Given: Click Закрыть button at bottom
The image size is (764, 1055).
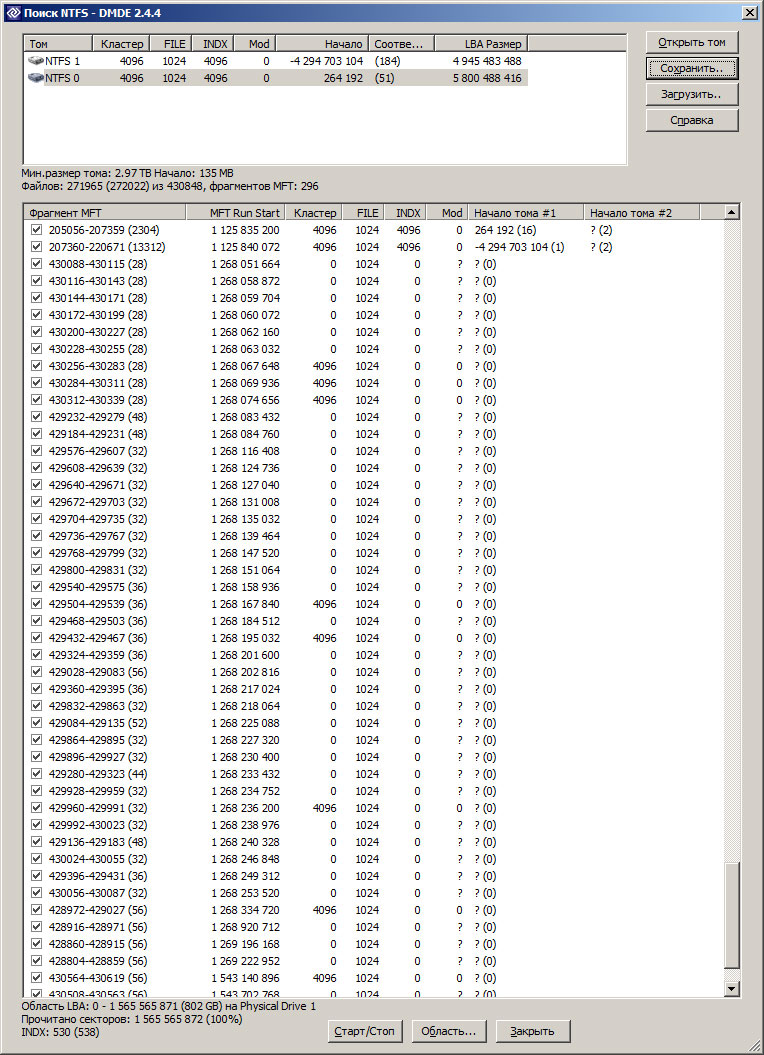Looking at the screenshot, I should (x=532, y=1031).
